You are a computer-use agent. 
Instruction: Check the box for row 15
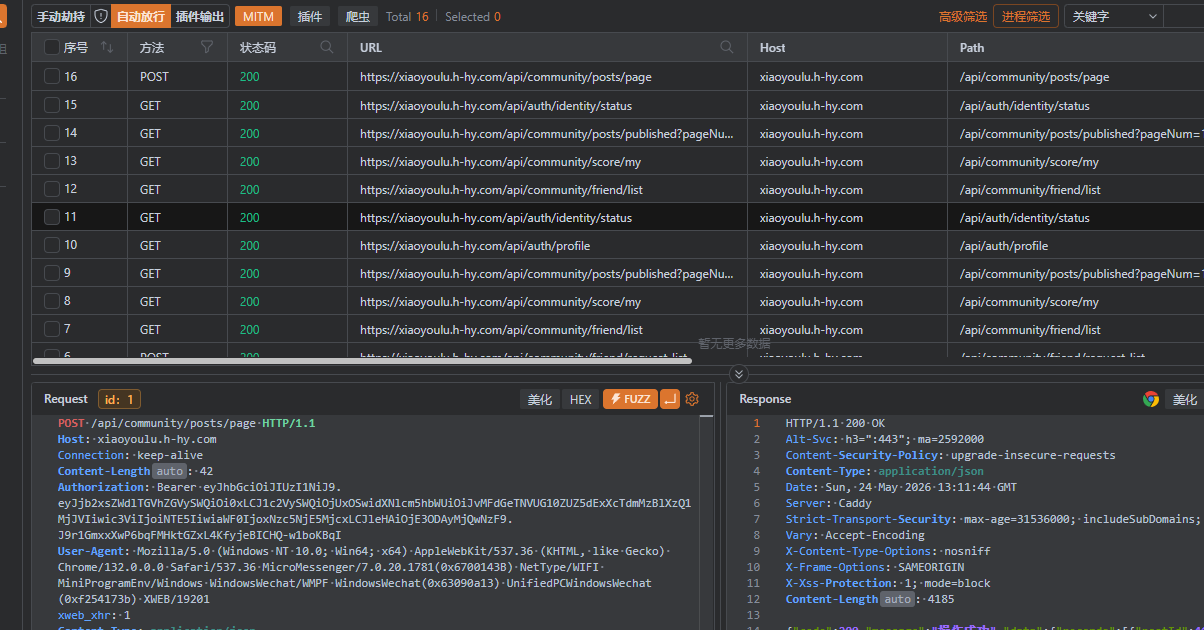click(52, 105)
